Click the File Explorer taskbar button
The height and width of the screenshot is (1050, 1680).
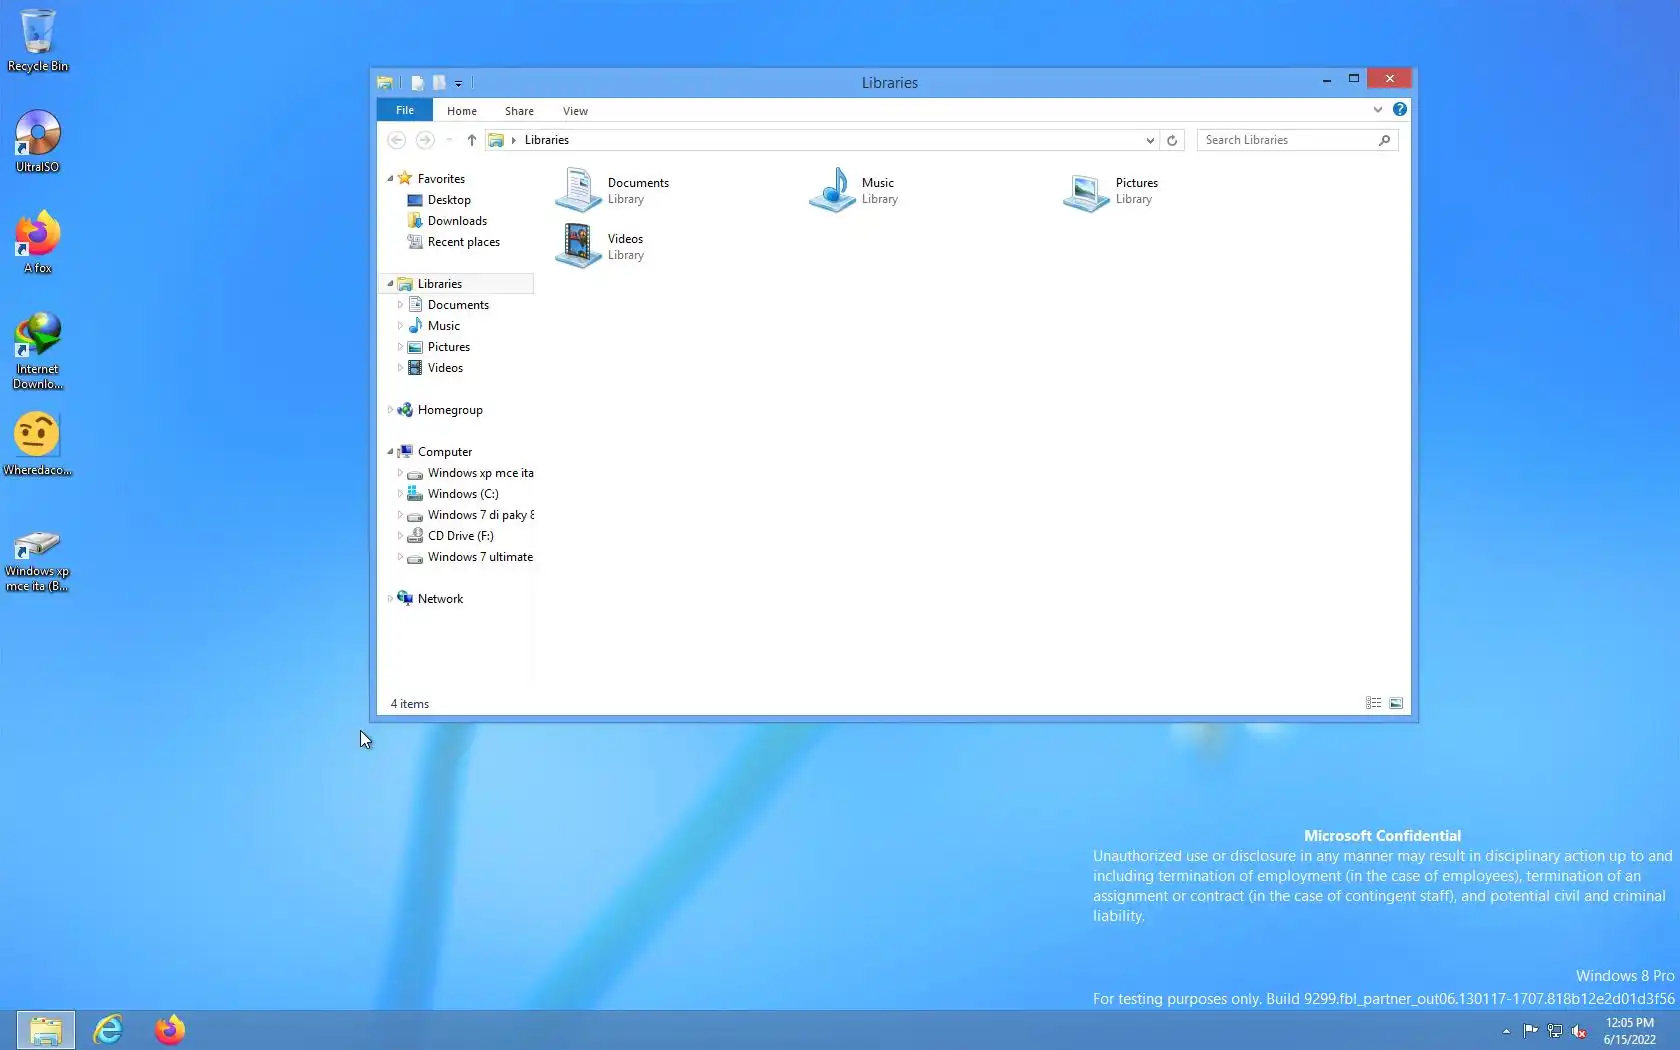[45, 1030]
